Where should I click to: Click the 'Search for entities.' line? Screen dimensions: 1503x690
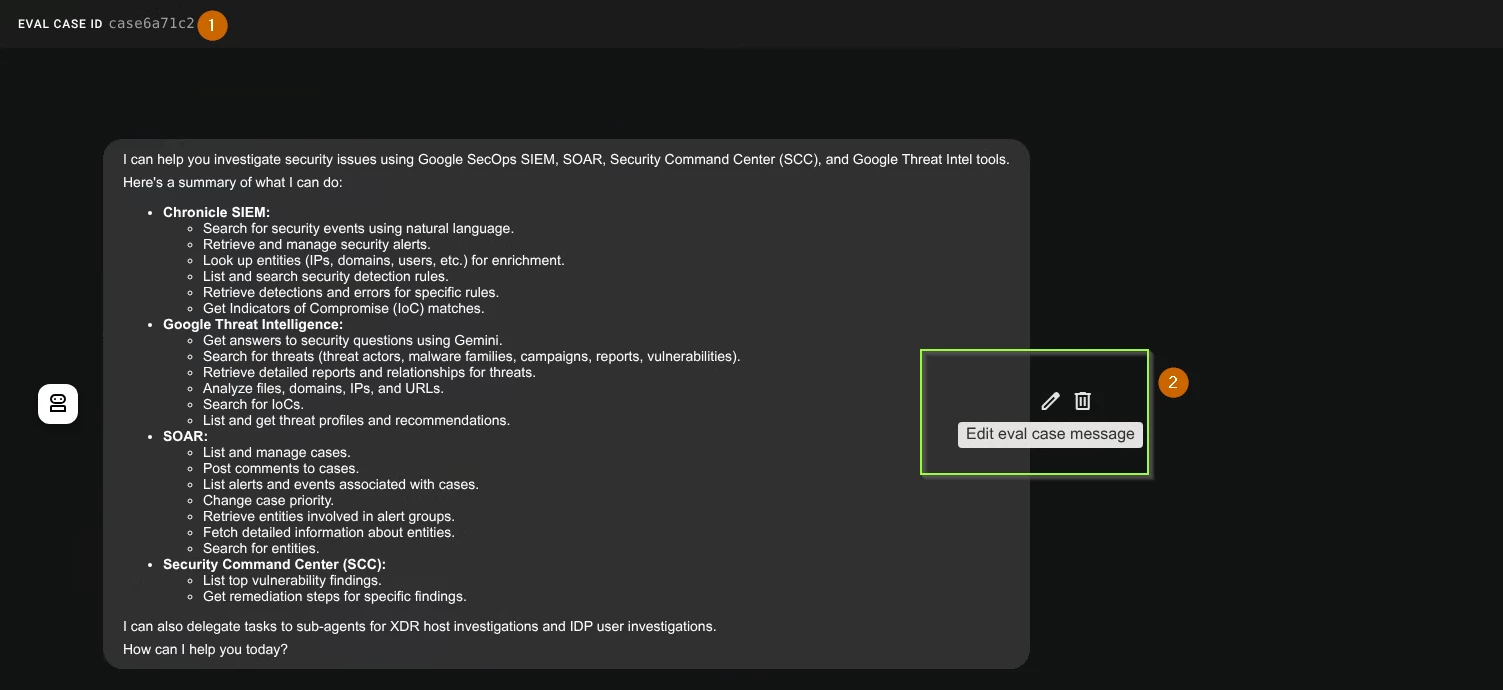click(261, 548)
